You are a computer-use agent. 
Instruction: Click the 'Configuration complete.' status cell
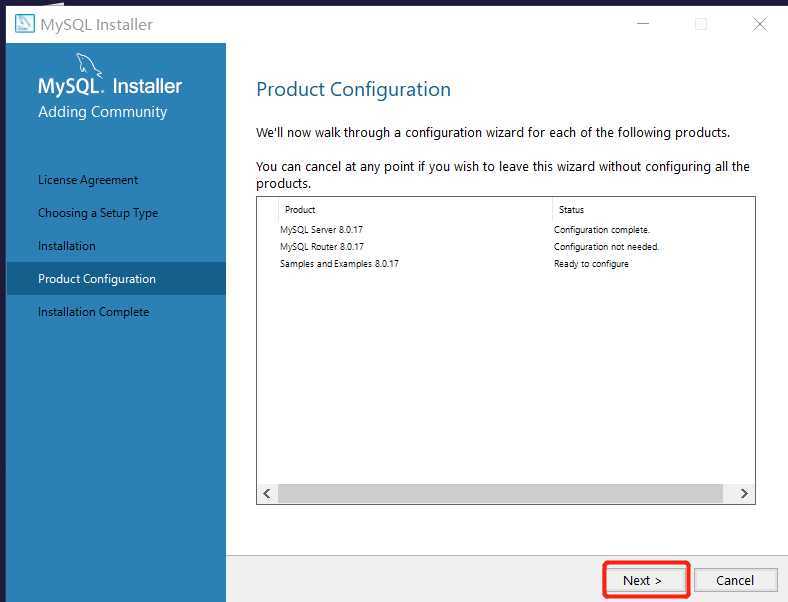tap(602, 230)
